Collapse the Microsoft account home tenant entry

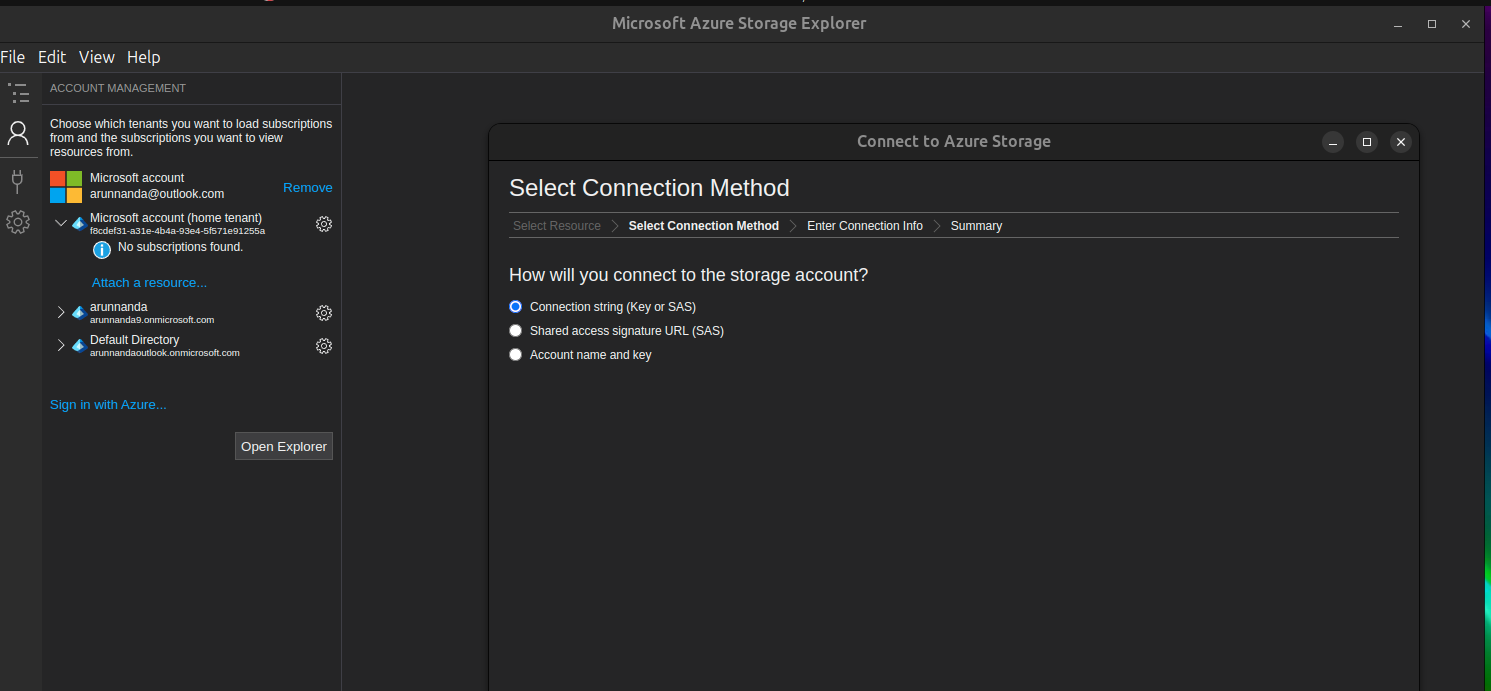tap(61, 222)
